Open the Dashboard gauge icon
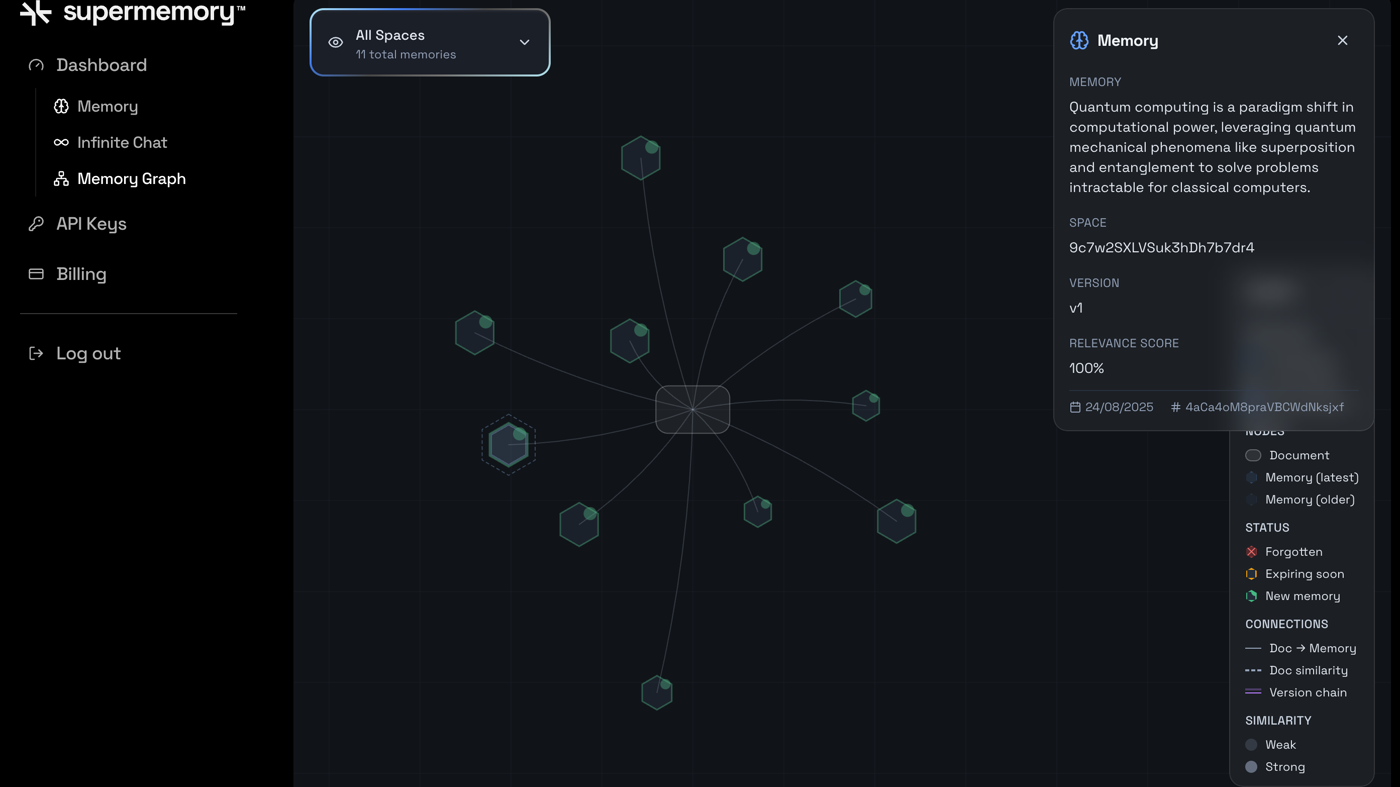Viewport: 1400px width, 787px height. tap(36, 65)
